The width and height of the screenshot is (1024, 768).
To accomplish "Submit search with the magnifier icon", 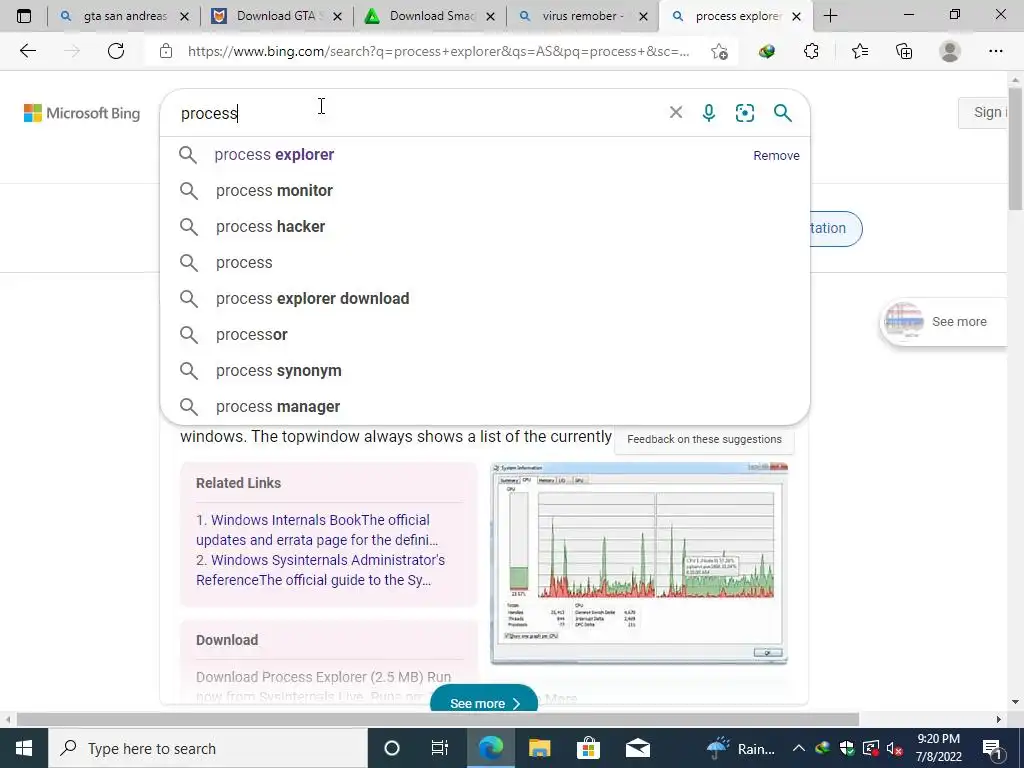I will (x=782, y=113).
